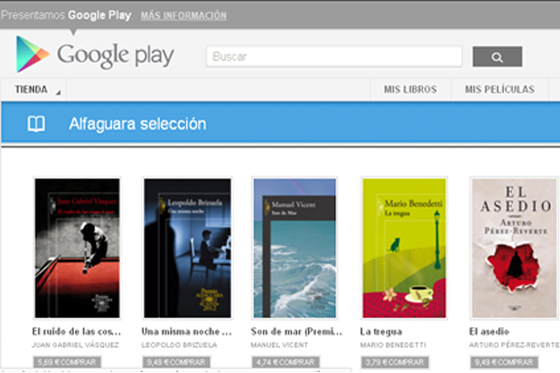Image resolution: width=560 pixels, height=373 pixels.
Task: Buy Son de mar for 4,74 €
Action: (x=286, y=362)
